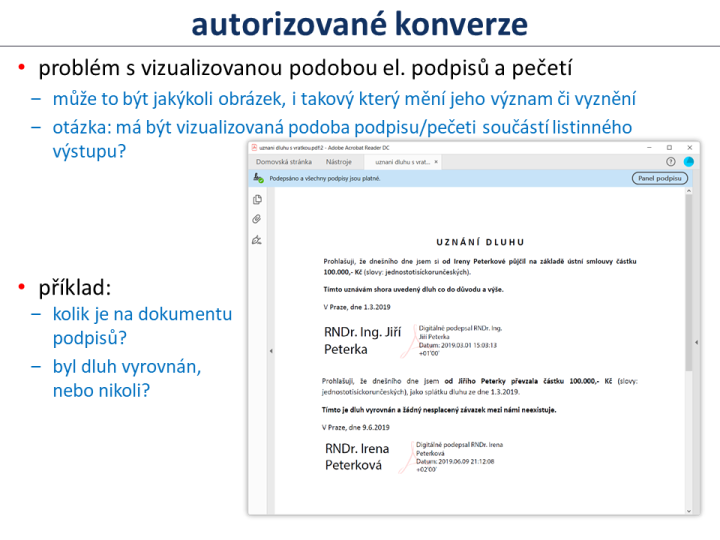720x540 pixels.
Task: Select the uznani dluhu s vrat... document tab
Action: 402,162
